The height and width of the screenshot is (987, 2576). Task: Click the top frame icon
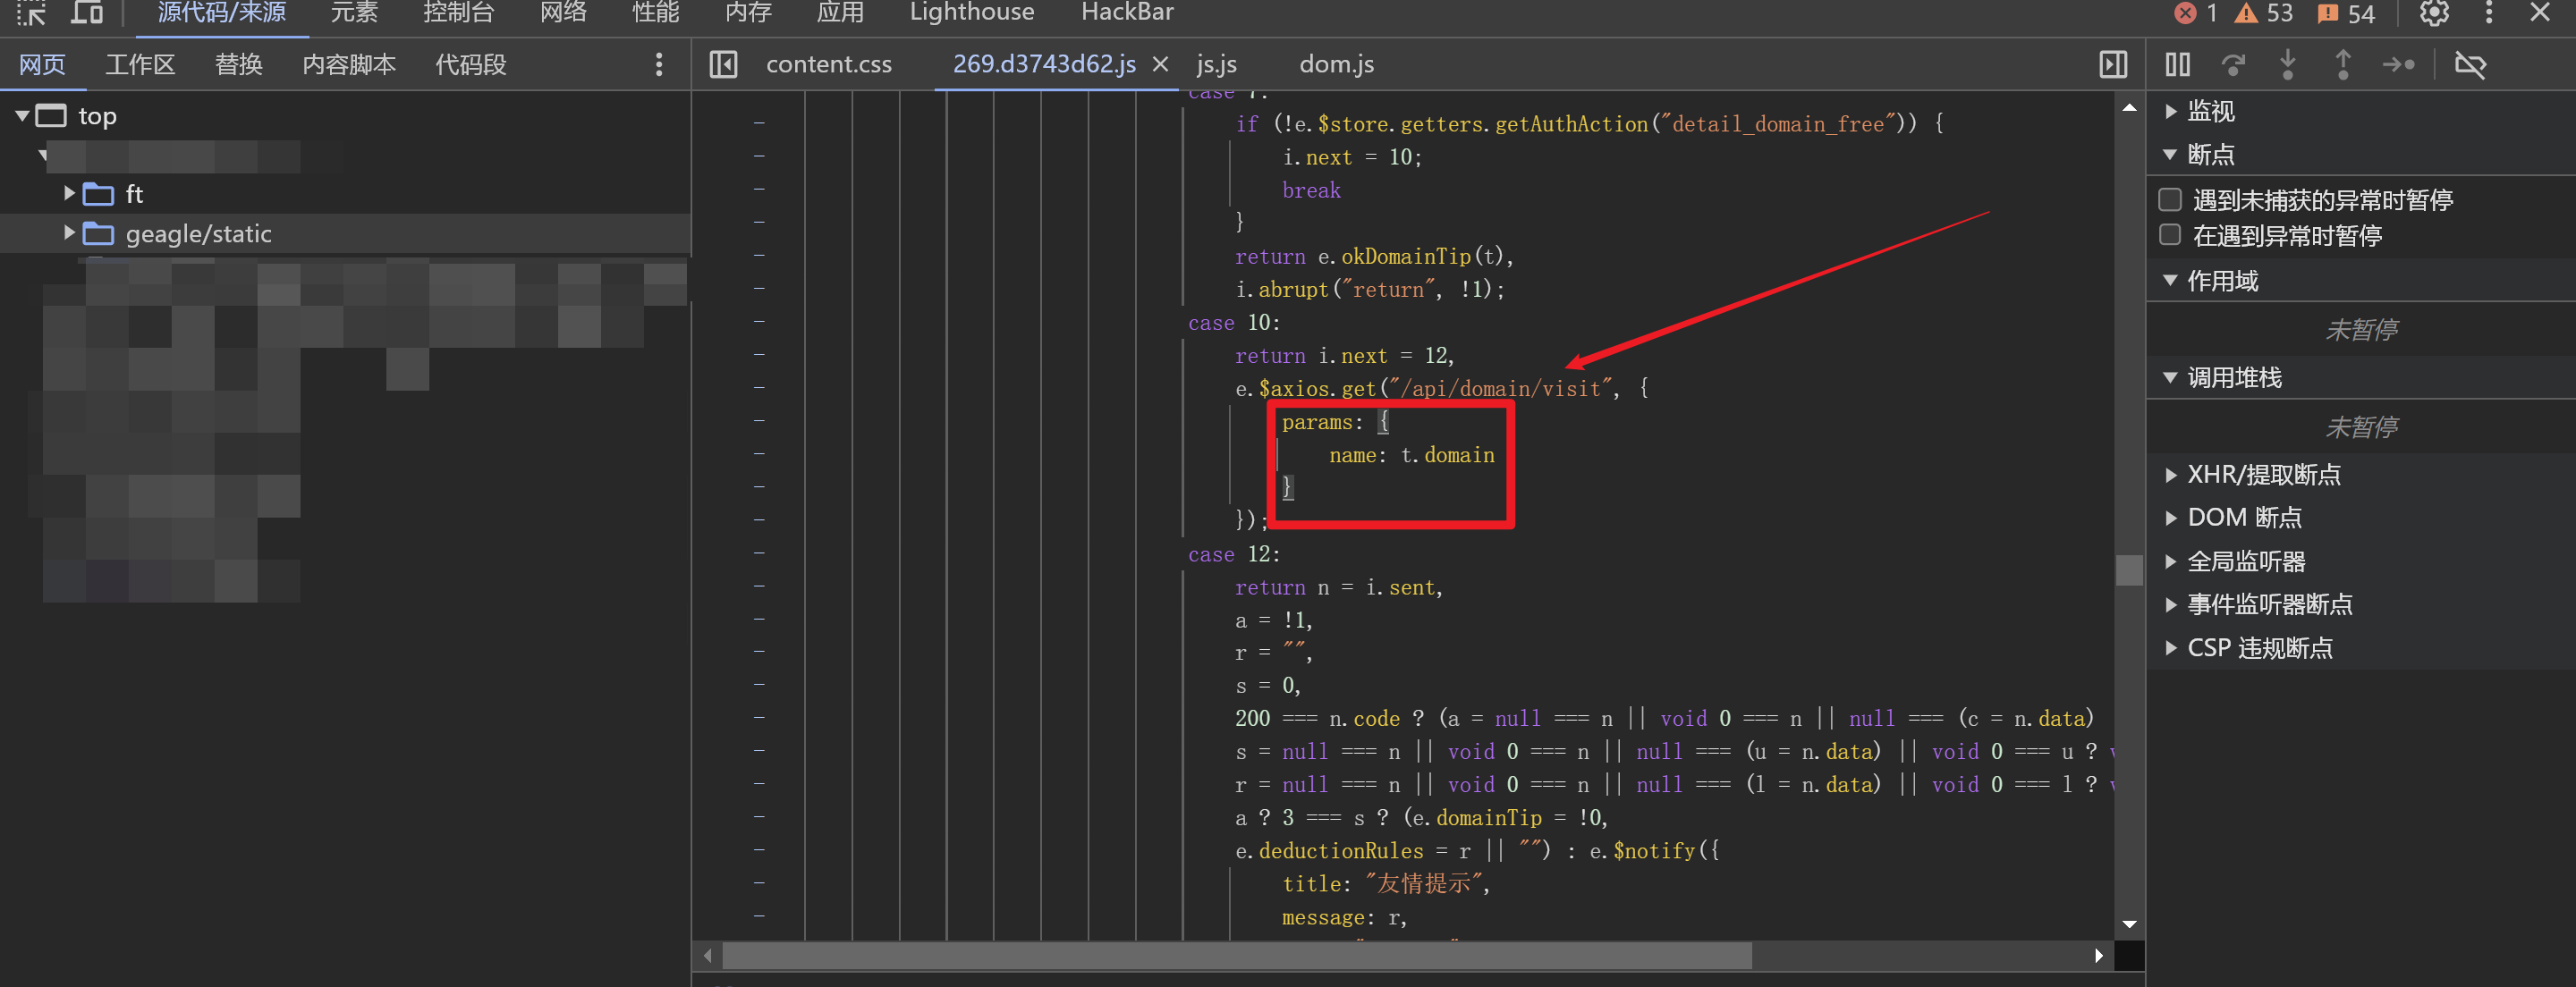pyautogui.click(x=51, y=116)
